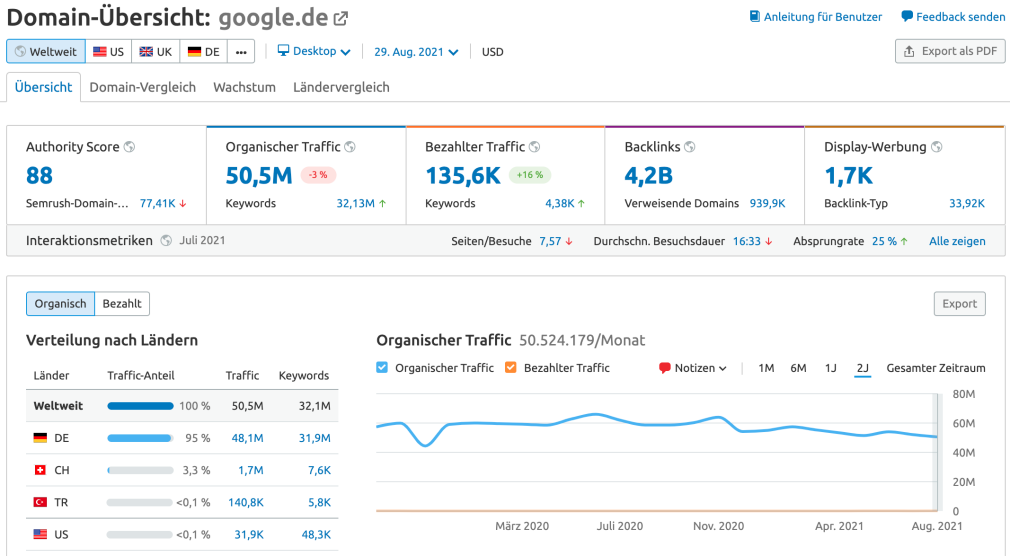Open the Domain-Vergleich tab
This screenshot has width=1010, height=556.
coord(142,87)
